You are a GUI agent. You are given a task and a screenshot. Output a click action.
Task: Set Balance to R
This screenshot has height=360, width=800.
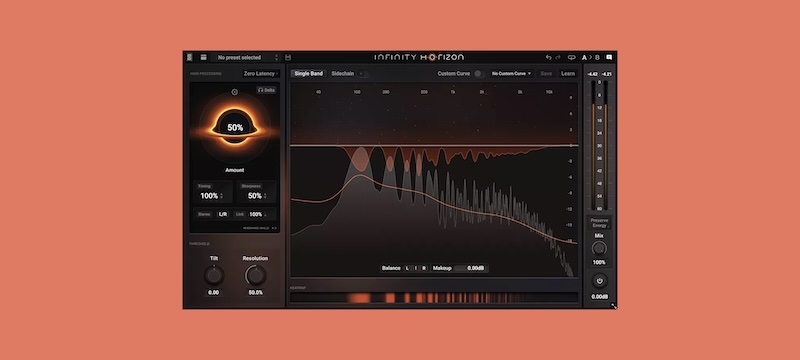pos(424,268)
